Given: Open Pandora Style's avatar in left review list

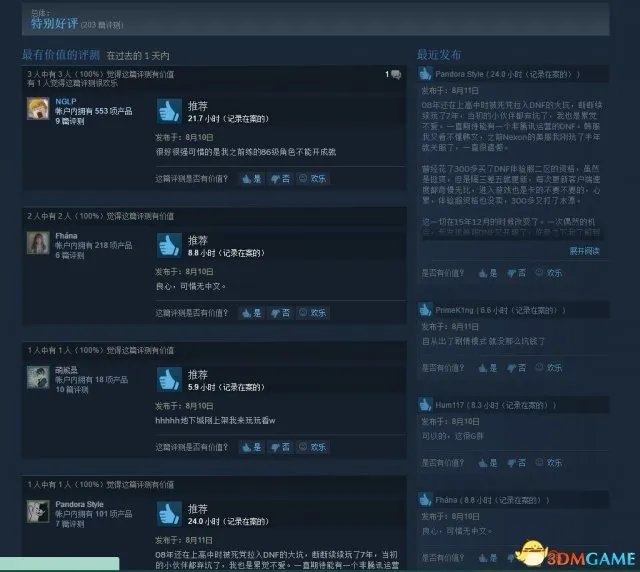Looking at the screenshot, I should [x=38, y=512].
